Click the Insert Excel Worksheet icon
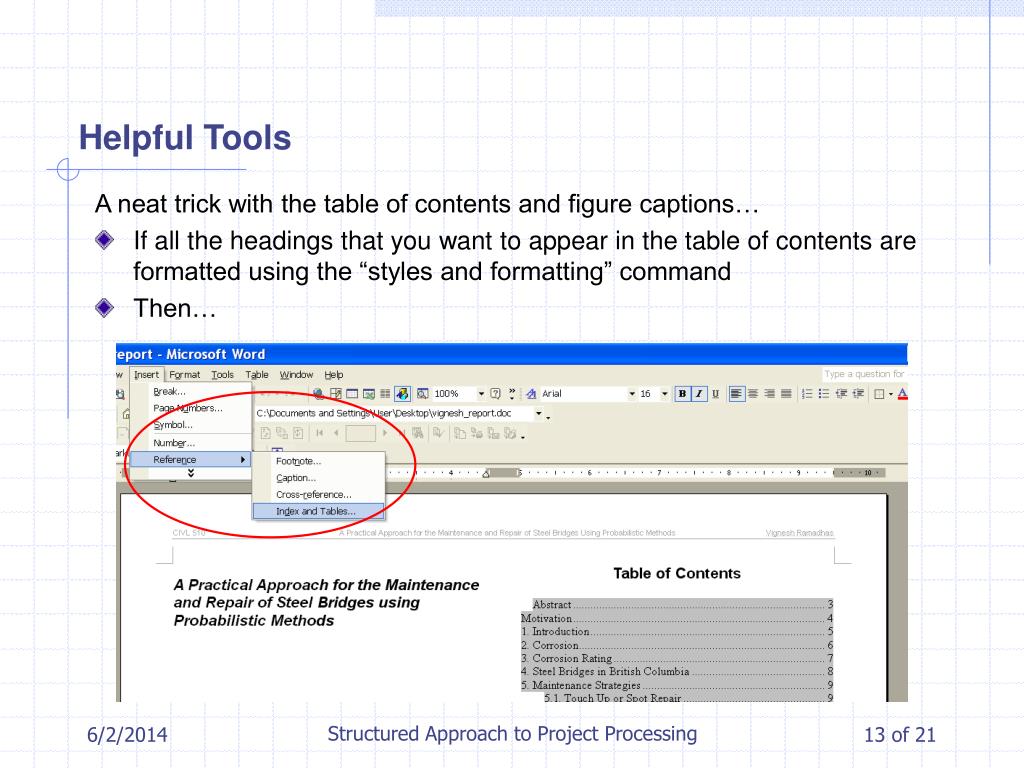Image resolution: width=1024 pixels, height=768 pixels. tap(369, 394)
